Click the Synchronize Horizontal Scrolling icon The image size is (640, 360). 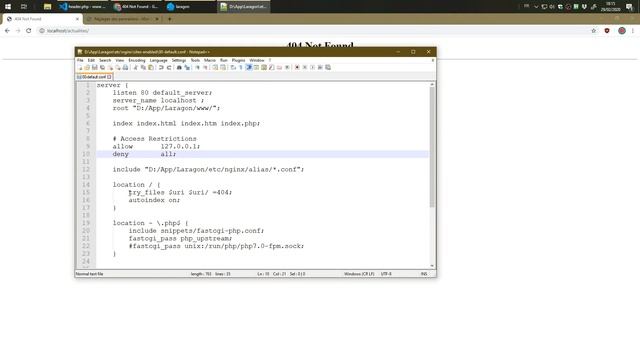[223, 67]
